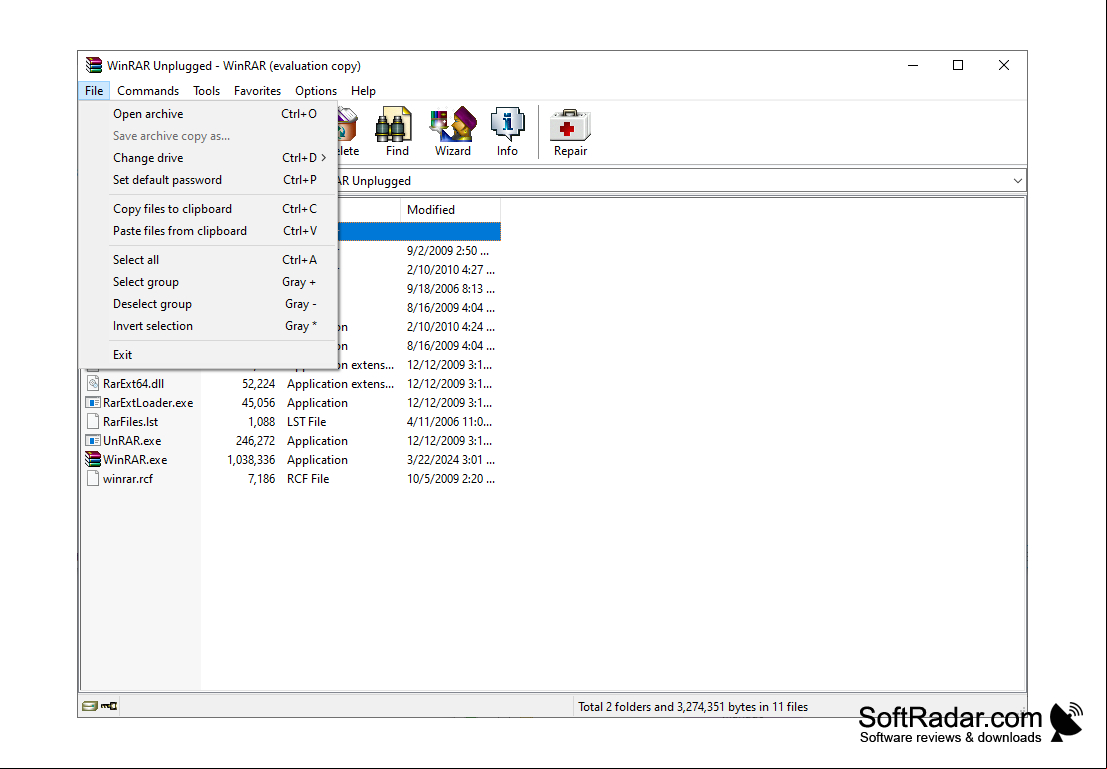Select the RarExt64.dll file icon
Image resolution: width=1107 pixels, height=769 pixels.
point(92,384)
